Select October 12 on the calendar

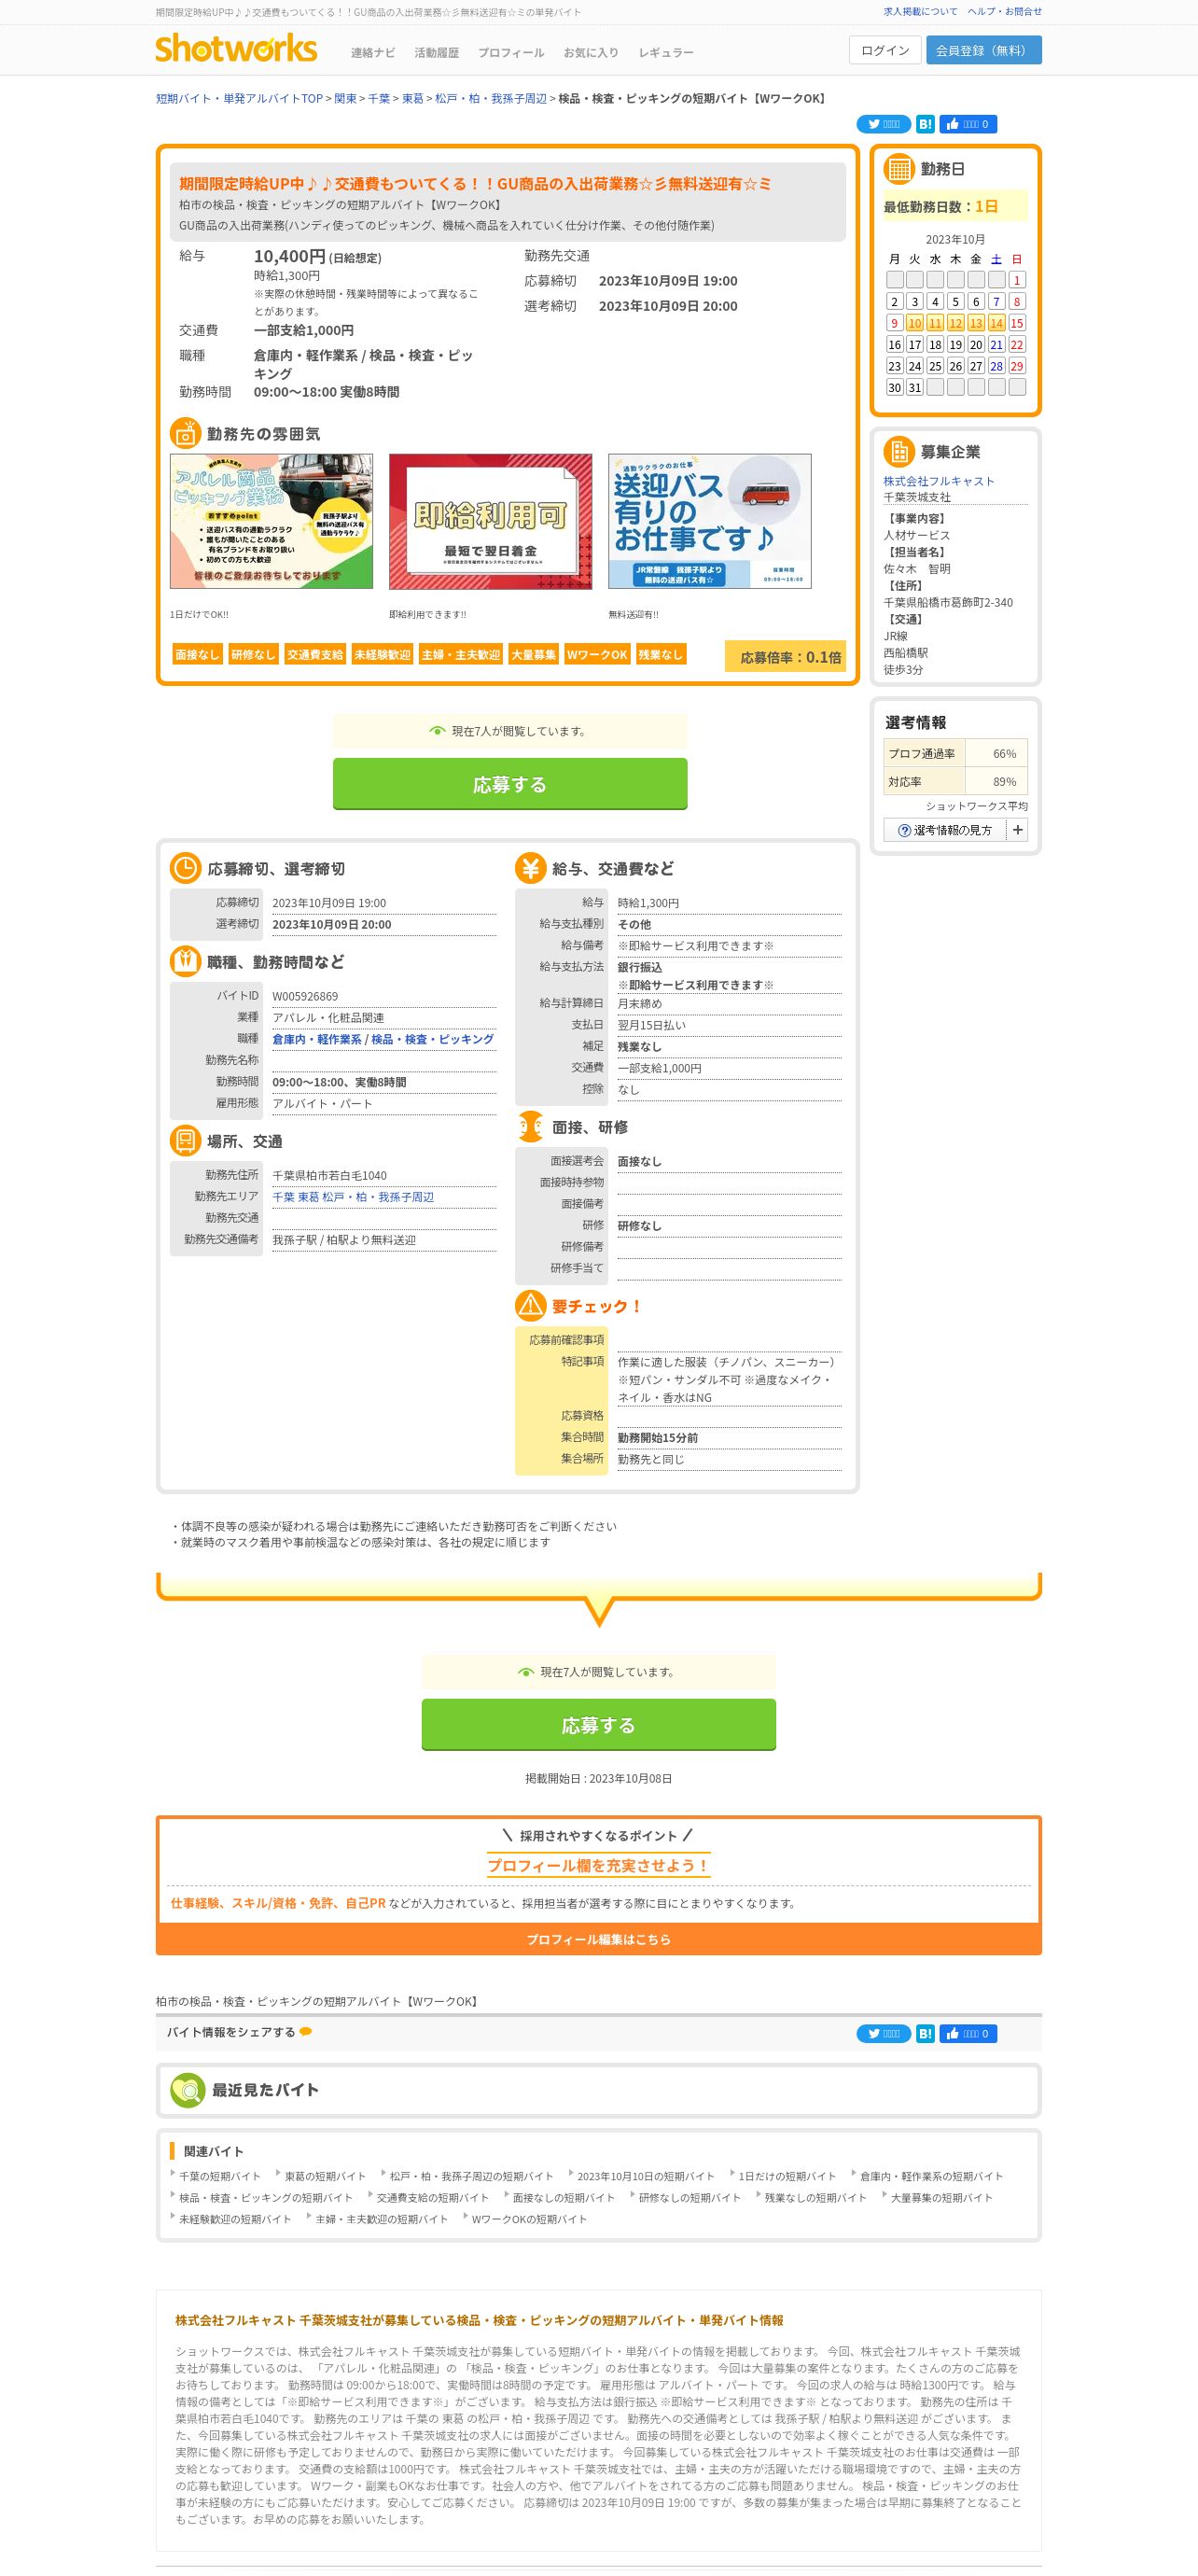(x=956, y=323)
